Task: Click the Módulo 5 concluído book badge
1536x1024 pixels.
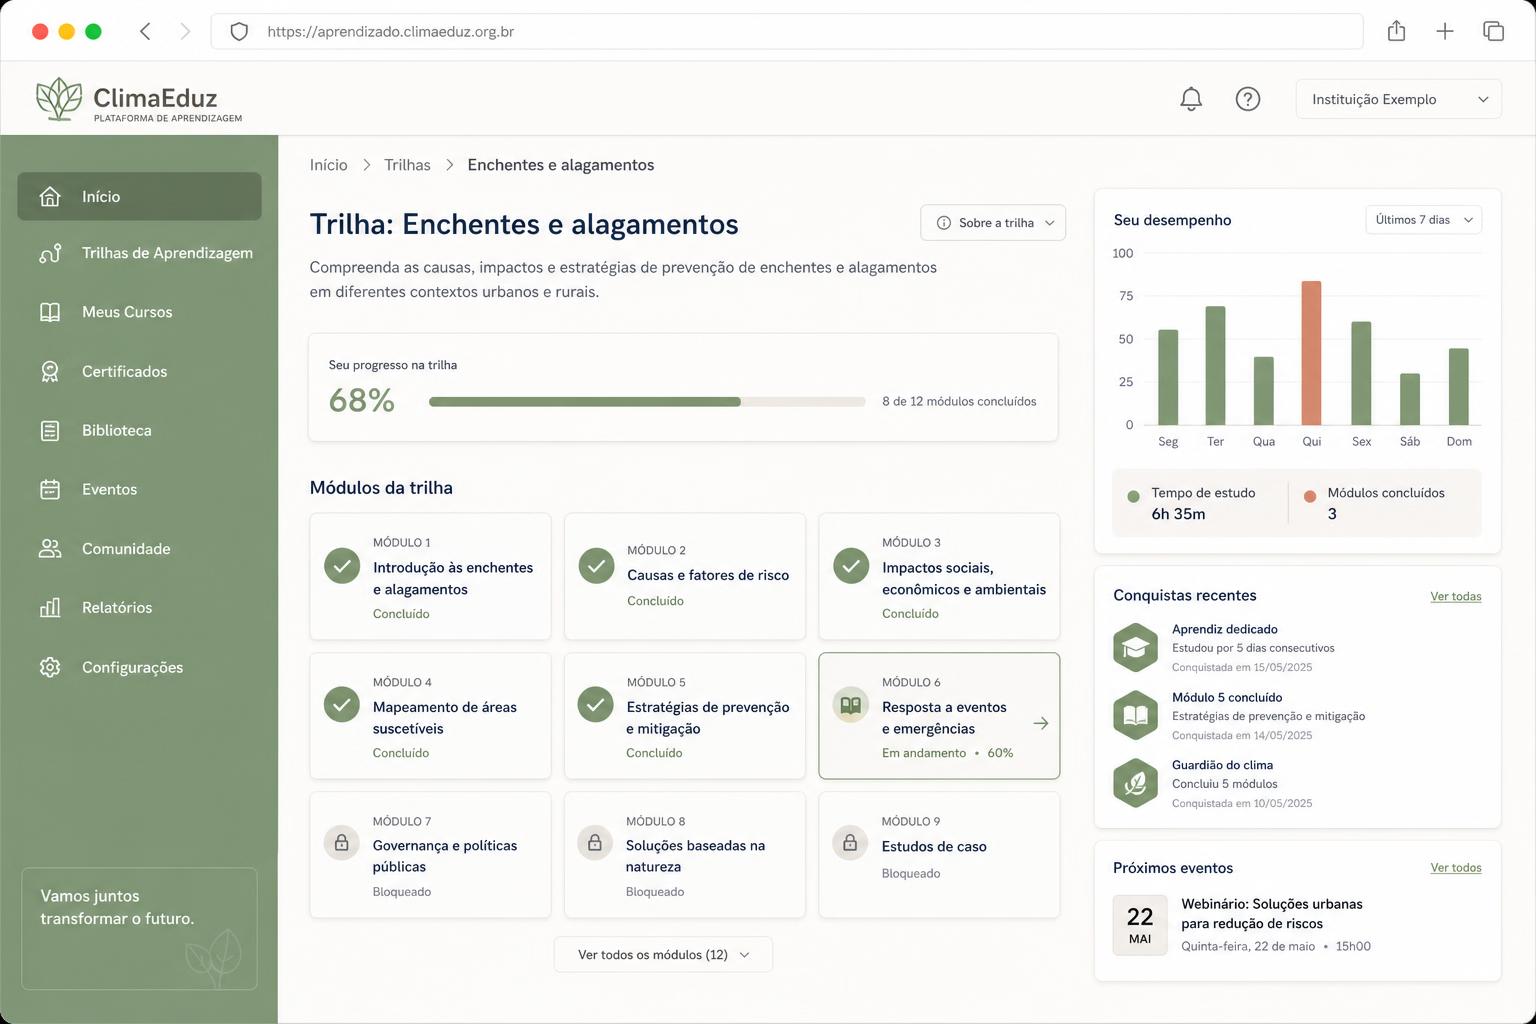Action: [x=1135, y=715]
